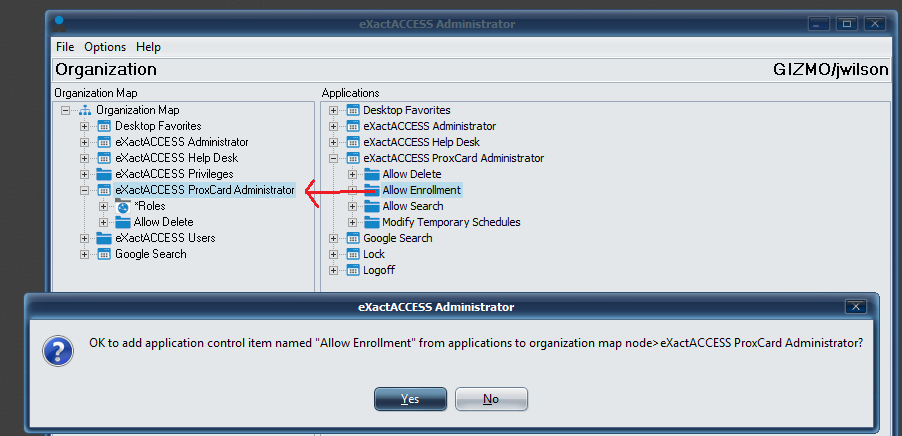This screenshot has width=902, height=436.
Task: Select eXactACCESS Privileges text
Action: 174,174
